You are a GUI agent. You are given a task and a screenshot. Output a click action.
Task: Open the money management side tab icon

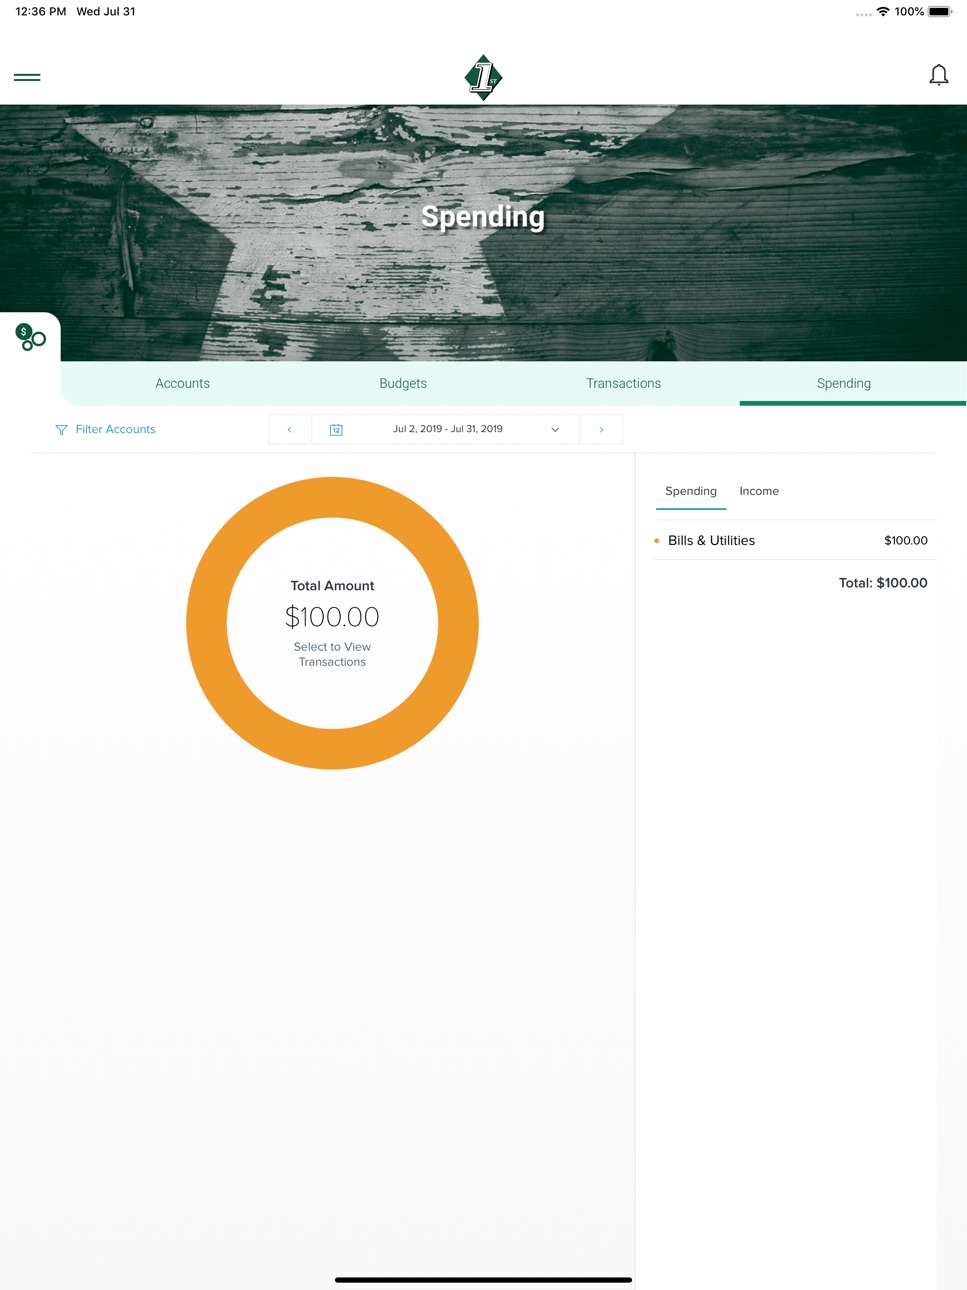pos(30,337)
